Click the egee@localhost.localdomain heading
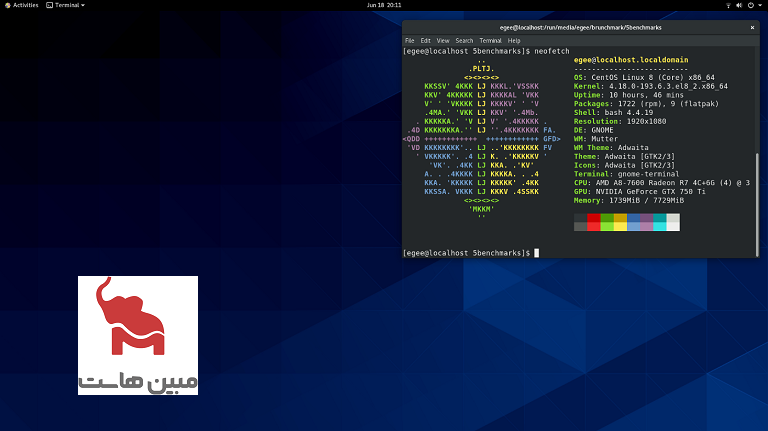 click(631, 60)
